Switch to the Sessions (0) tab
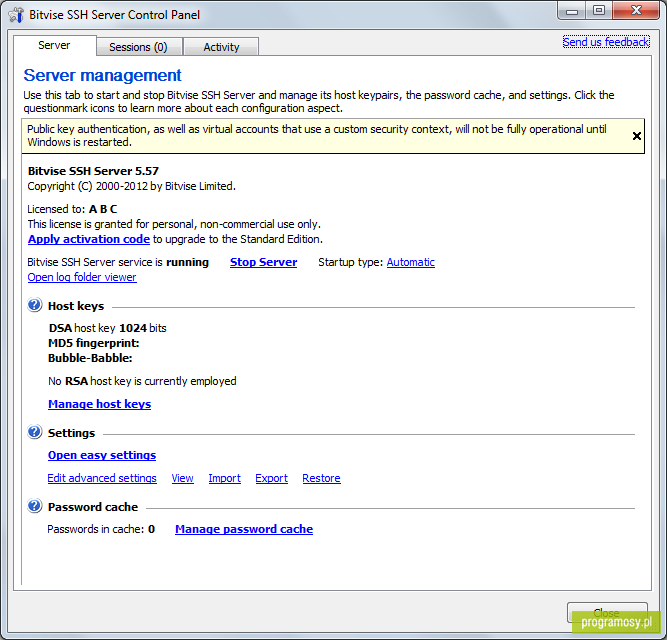The width and height of the screenshot is (667, 640). (139, 47)
